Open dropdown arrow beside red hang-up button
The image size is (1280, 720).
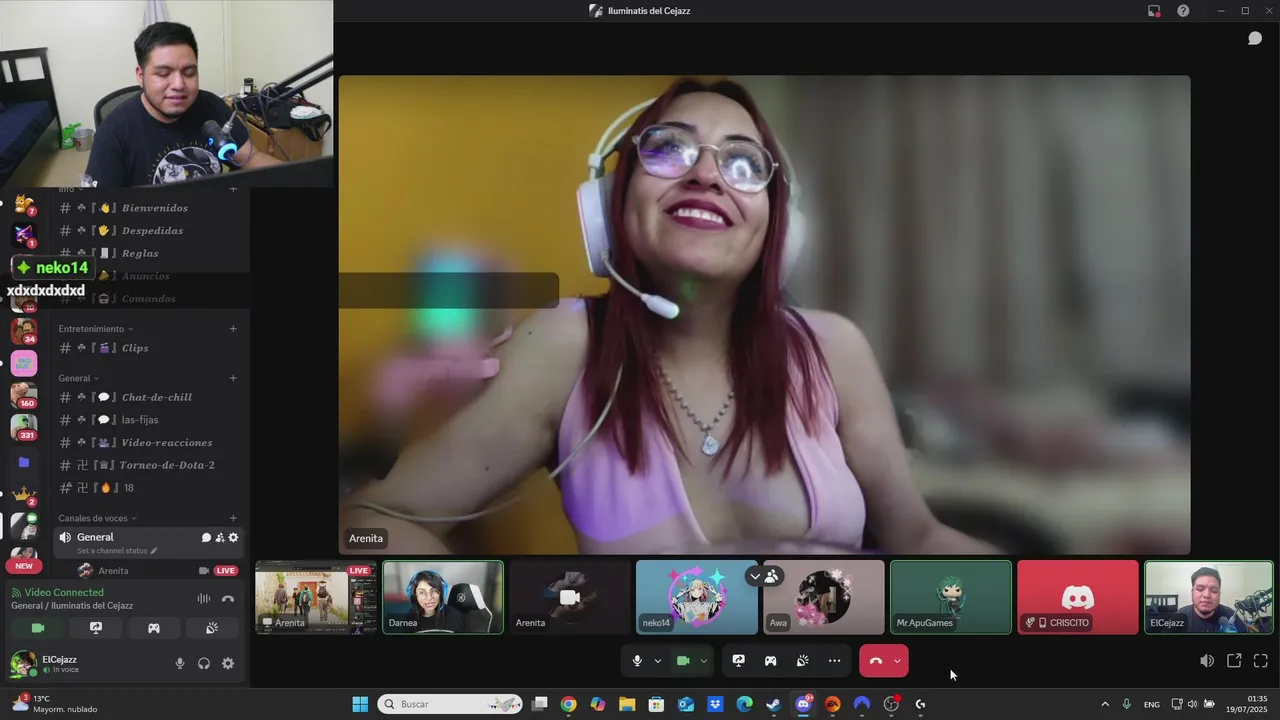click(x=898, y=661)
